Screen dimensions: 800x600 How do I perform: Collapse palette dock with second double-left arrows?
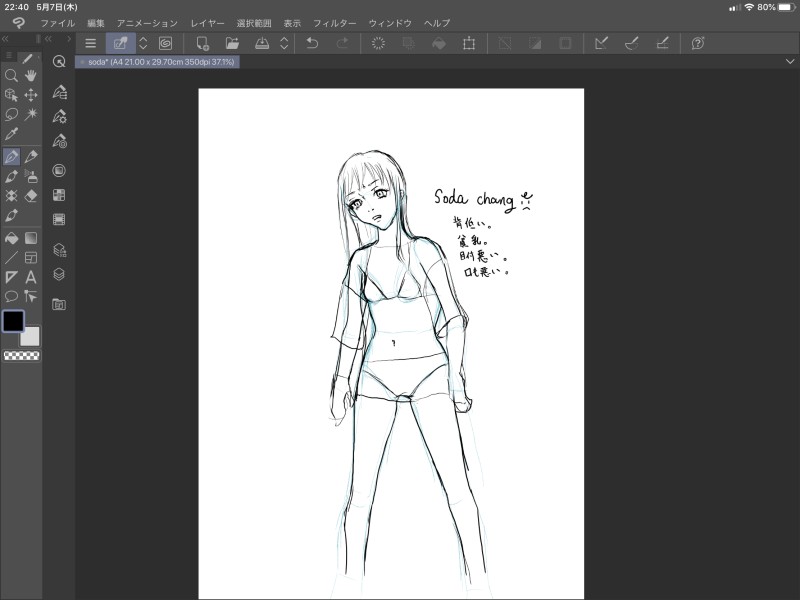[x=48, y=39]
